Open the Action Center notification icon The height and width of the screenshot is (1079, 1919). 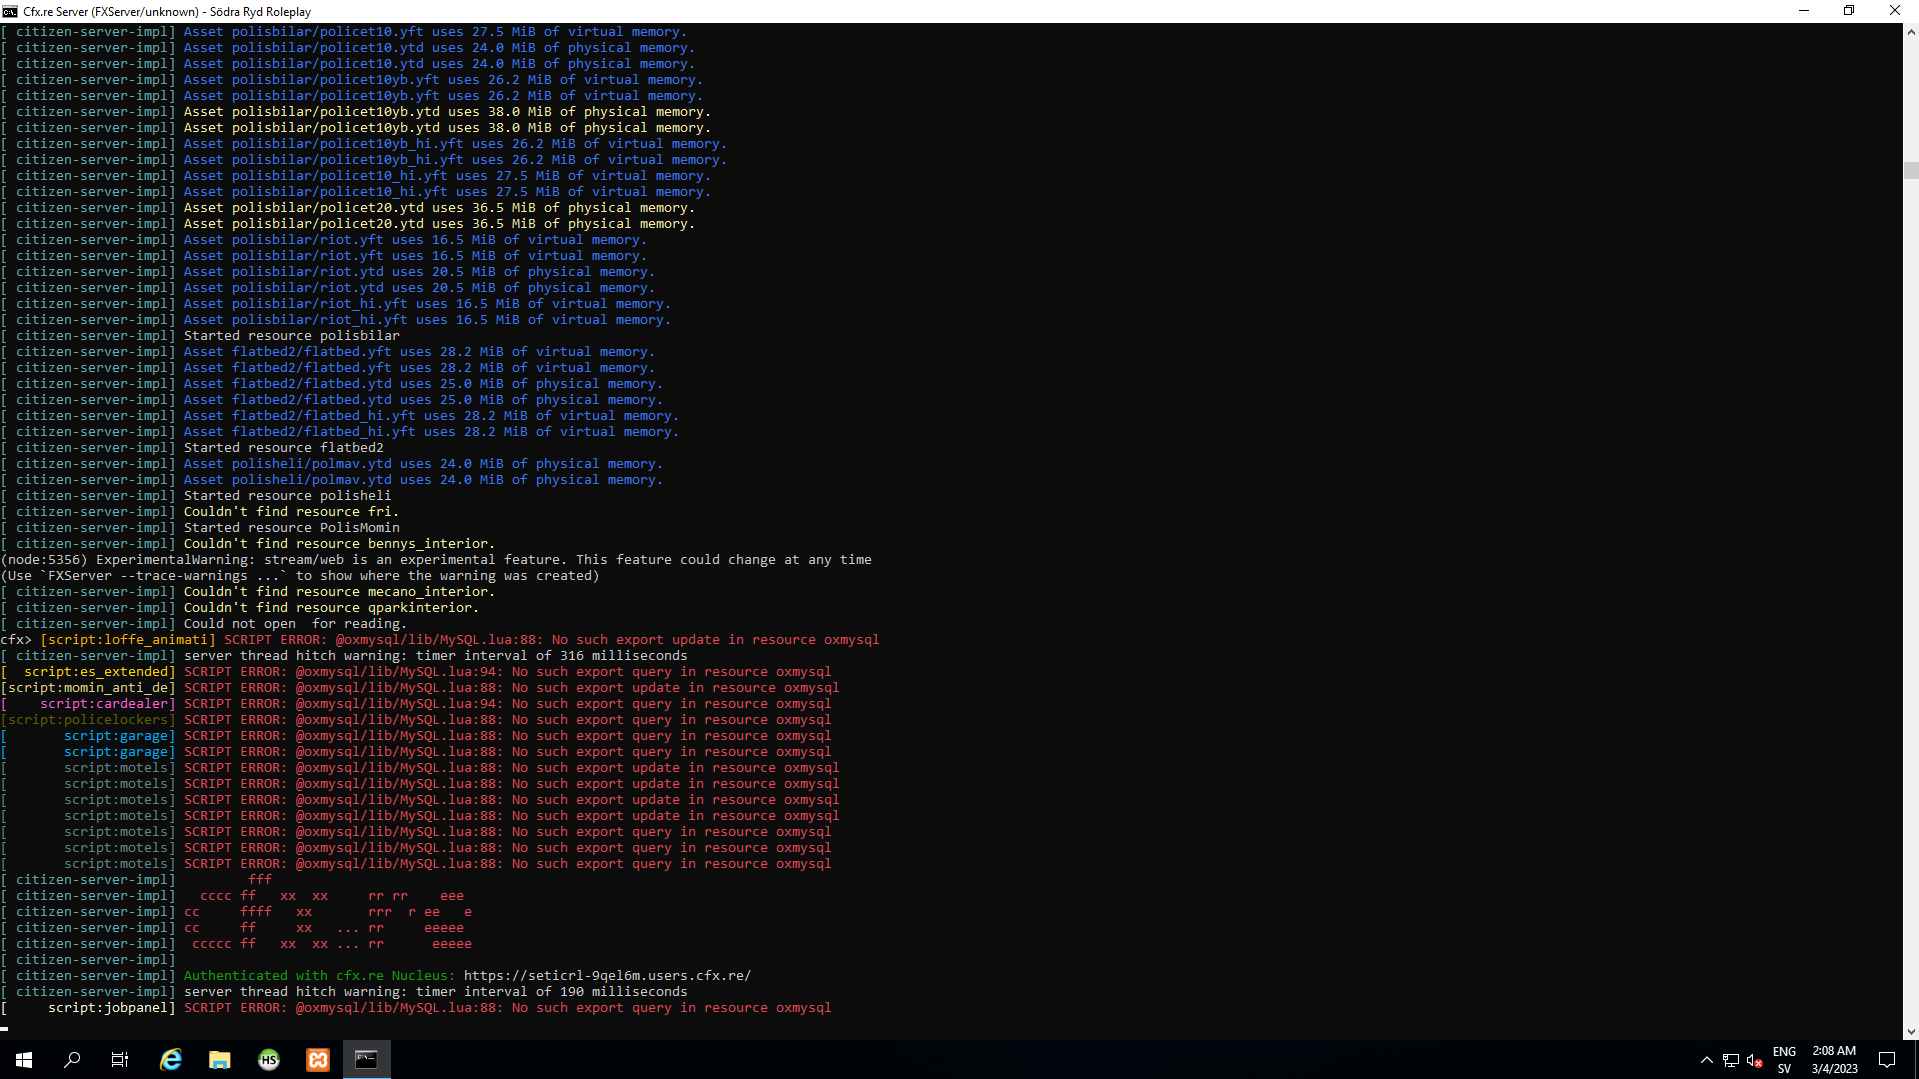click(1888, 1059)
